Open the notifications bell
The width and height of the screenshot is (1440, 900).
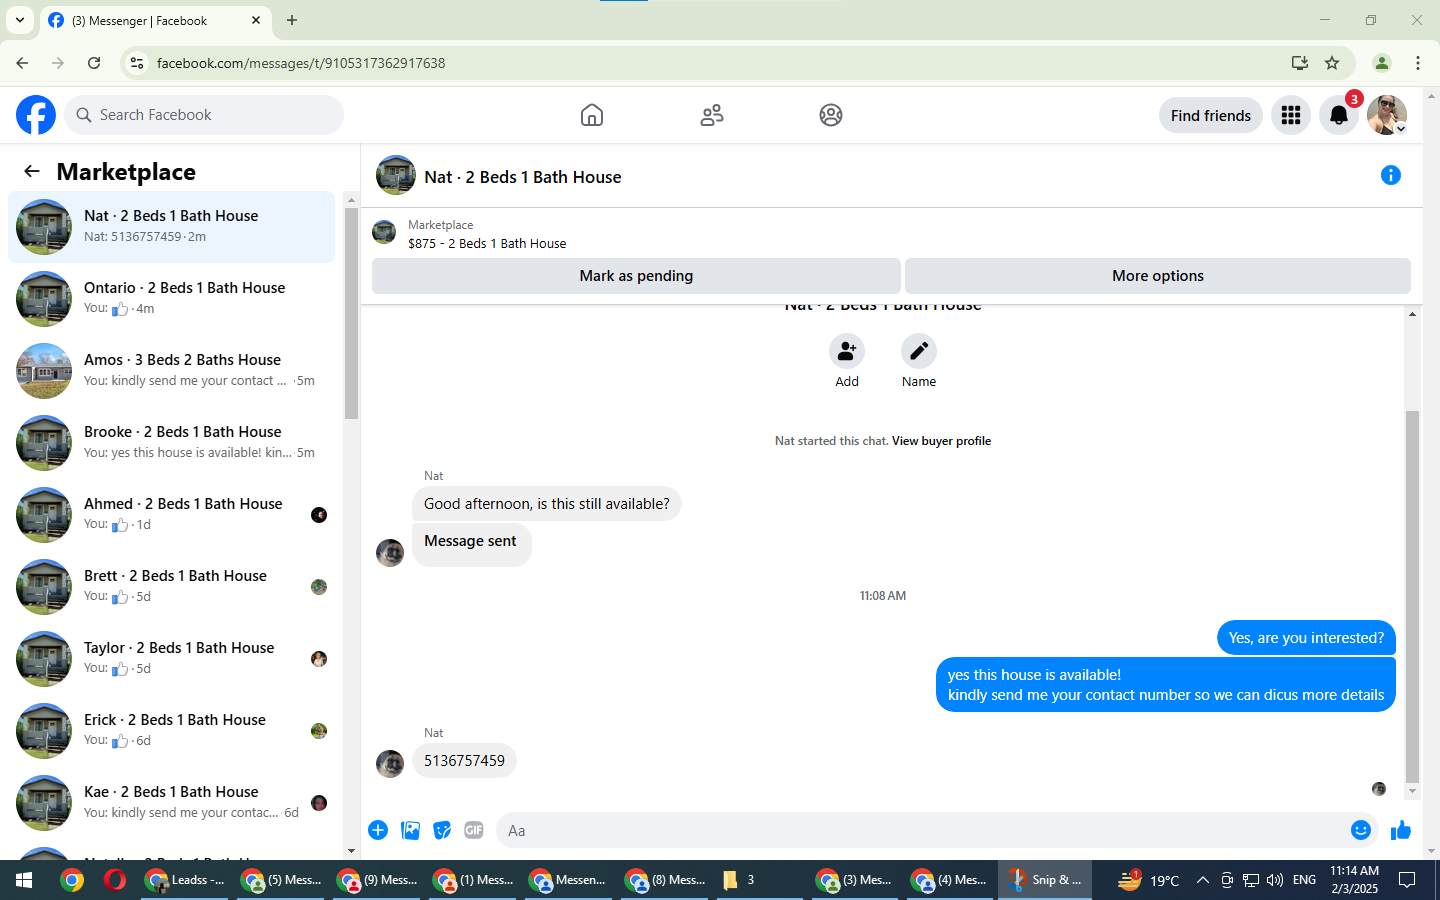(1339, 115)
